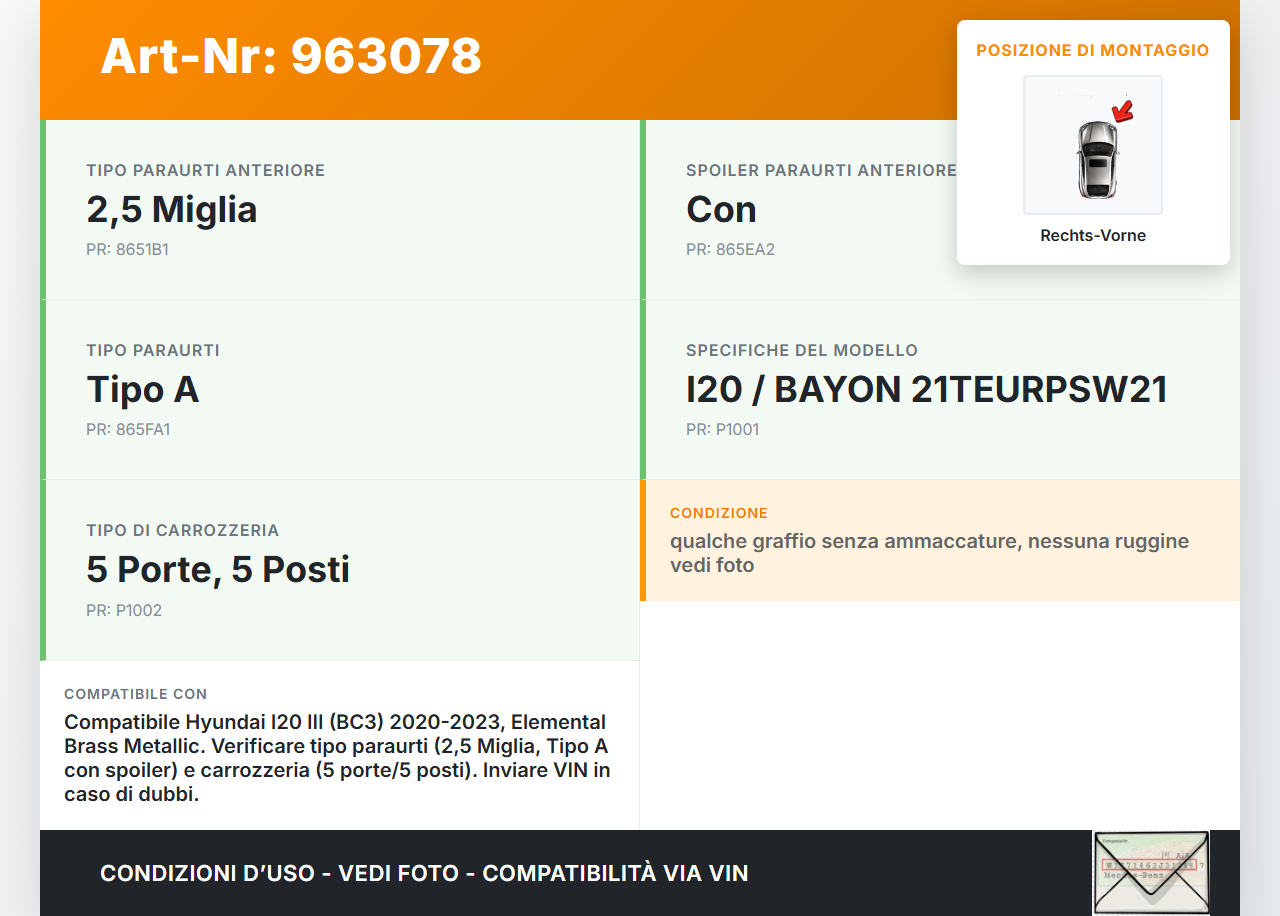Select the TIPO DI CARROZZERIA label
This screenshot has width=1280, height=916.
[183, 531]
